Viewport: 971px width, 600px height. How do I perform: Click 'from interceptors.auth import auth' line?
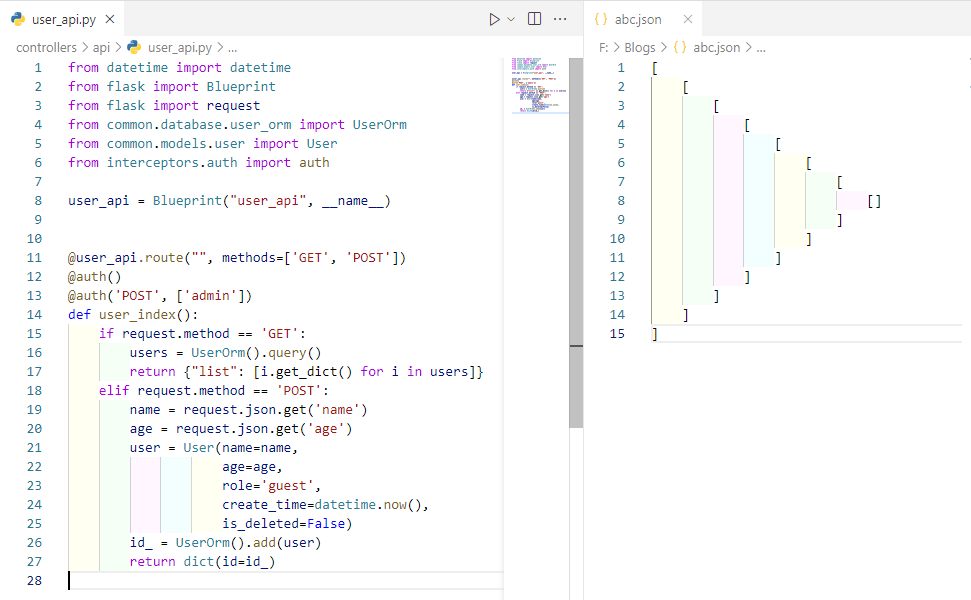199,162
